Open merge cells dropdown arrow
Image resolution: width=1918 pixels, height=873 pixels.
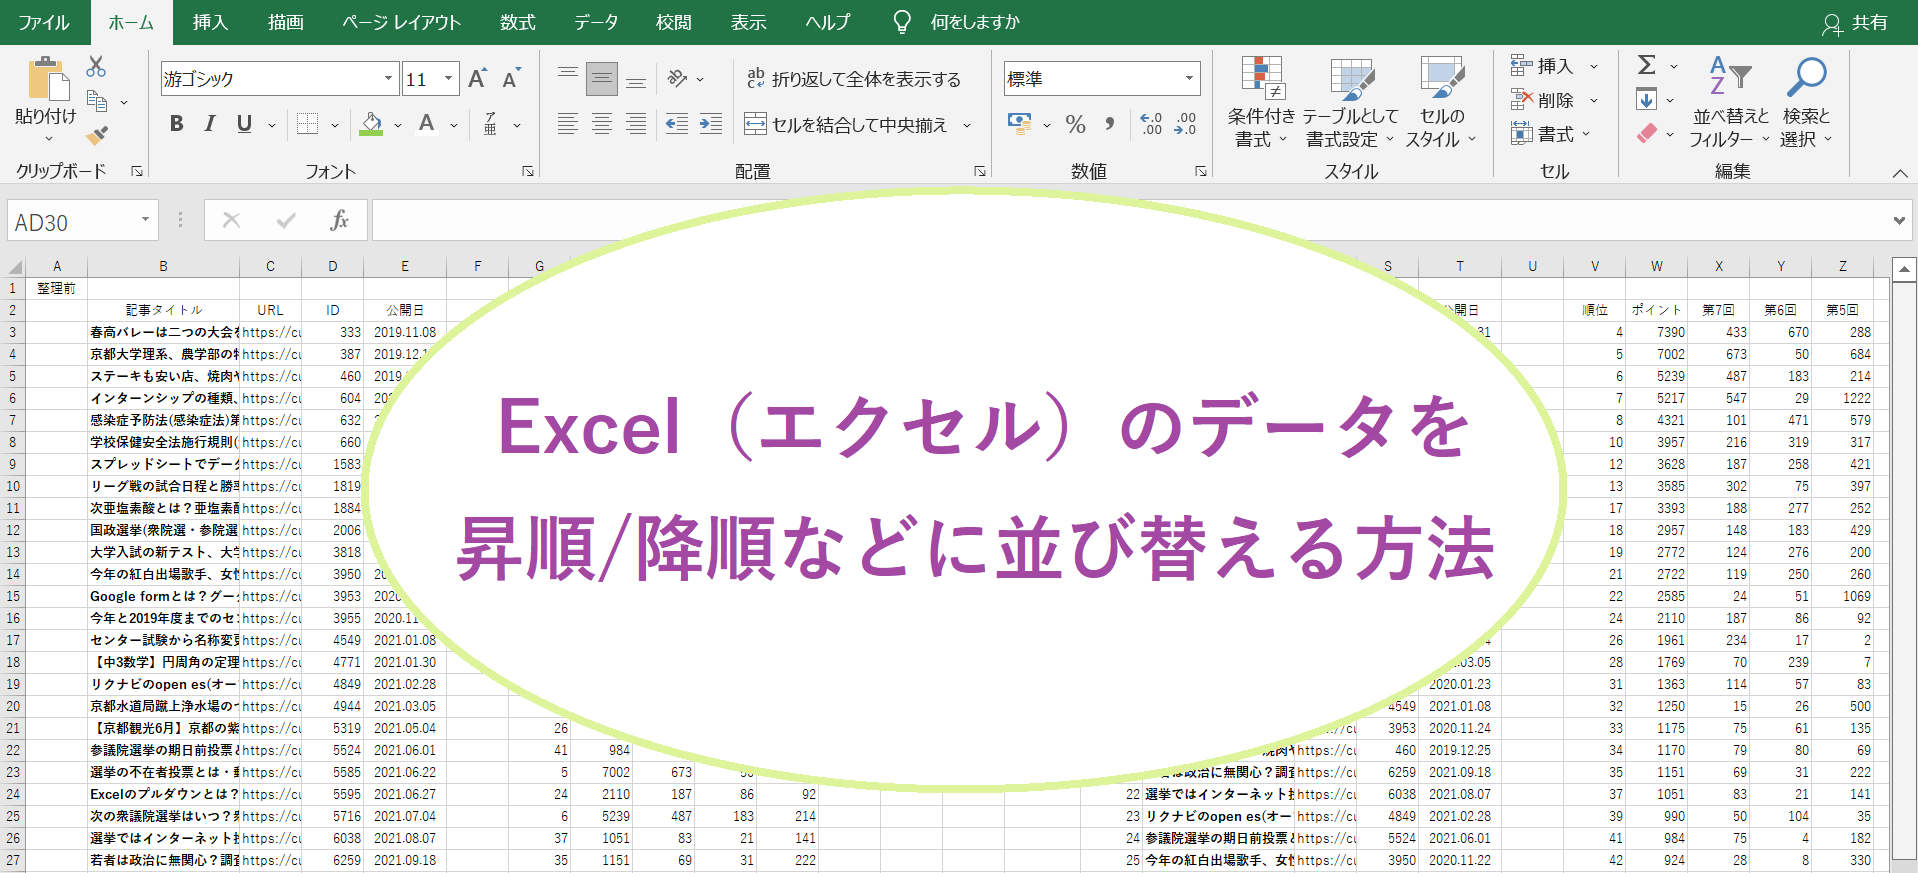coord(967,125)
